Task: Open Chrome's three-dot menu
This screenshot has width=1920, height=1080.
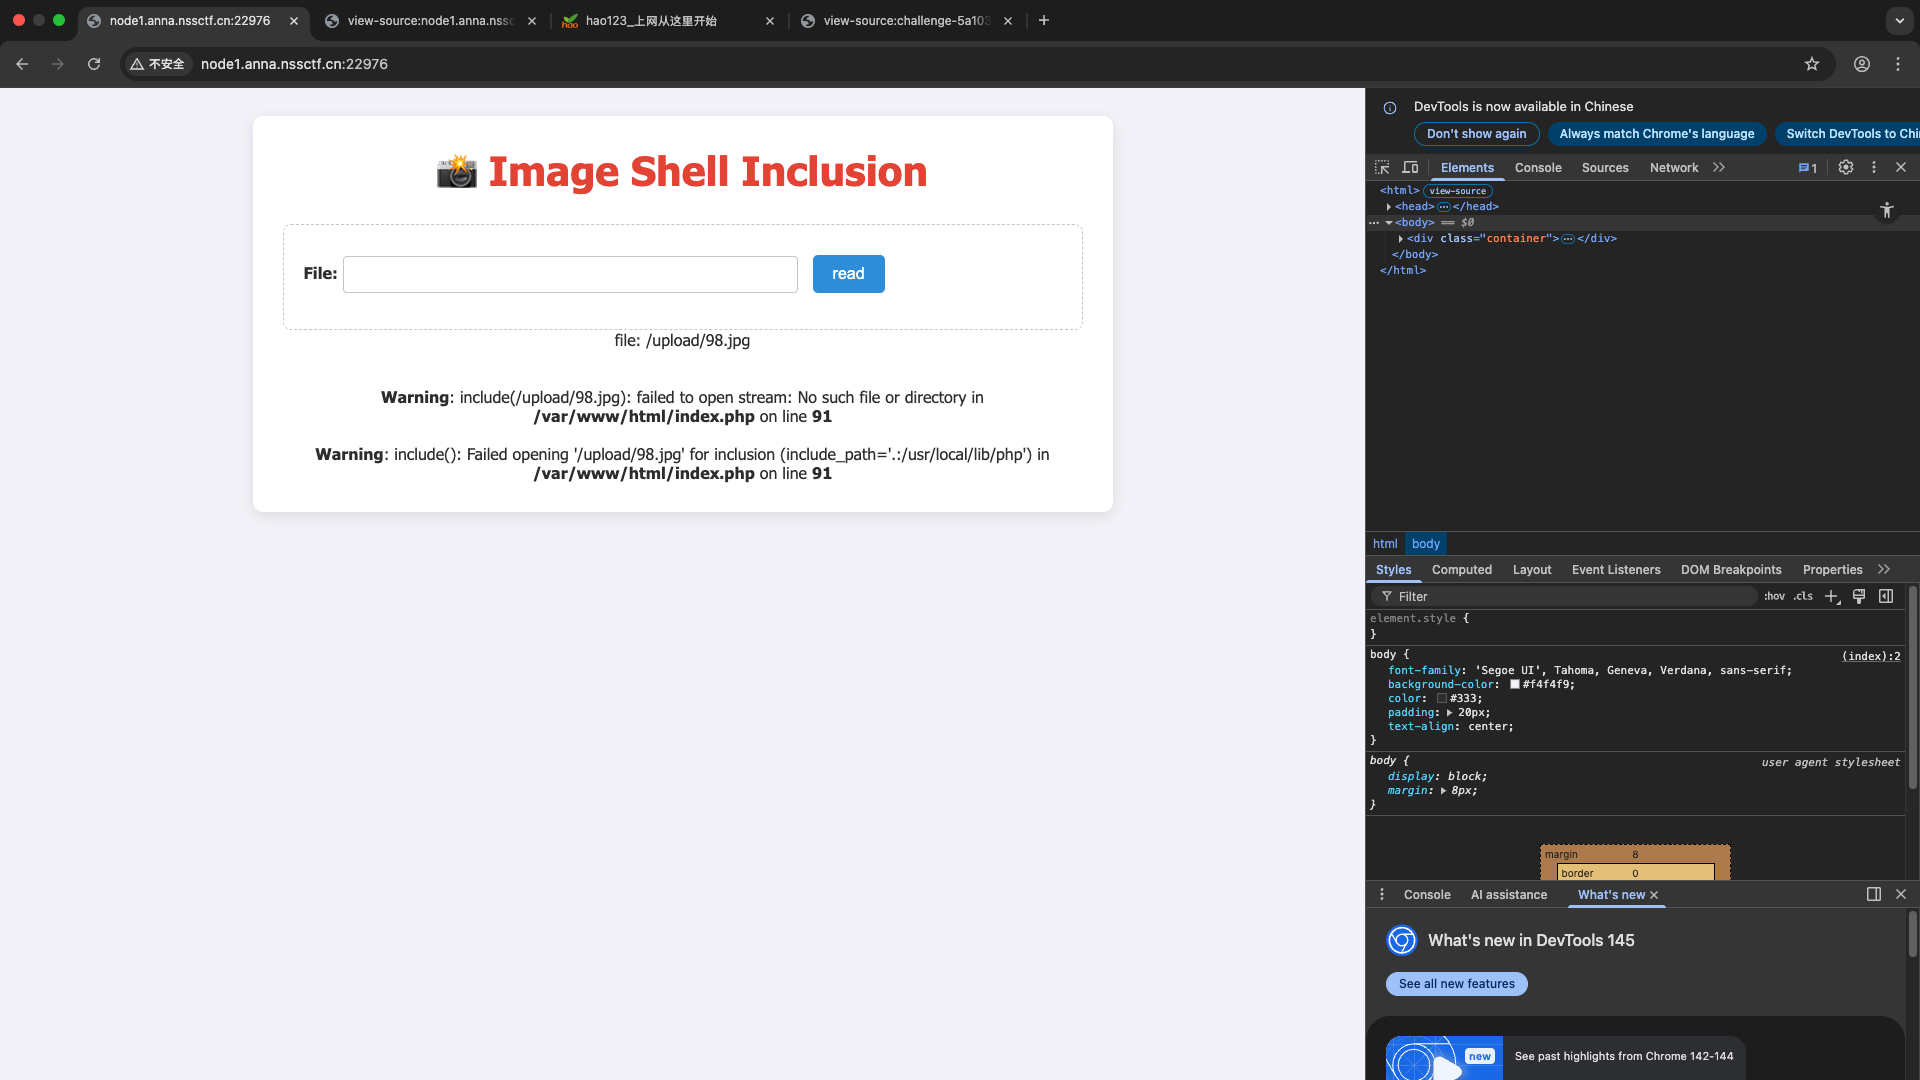Action: click(x=1898, y=64)
